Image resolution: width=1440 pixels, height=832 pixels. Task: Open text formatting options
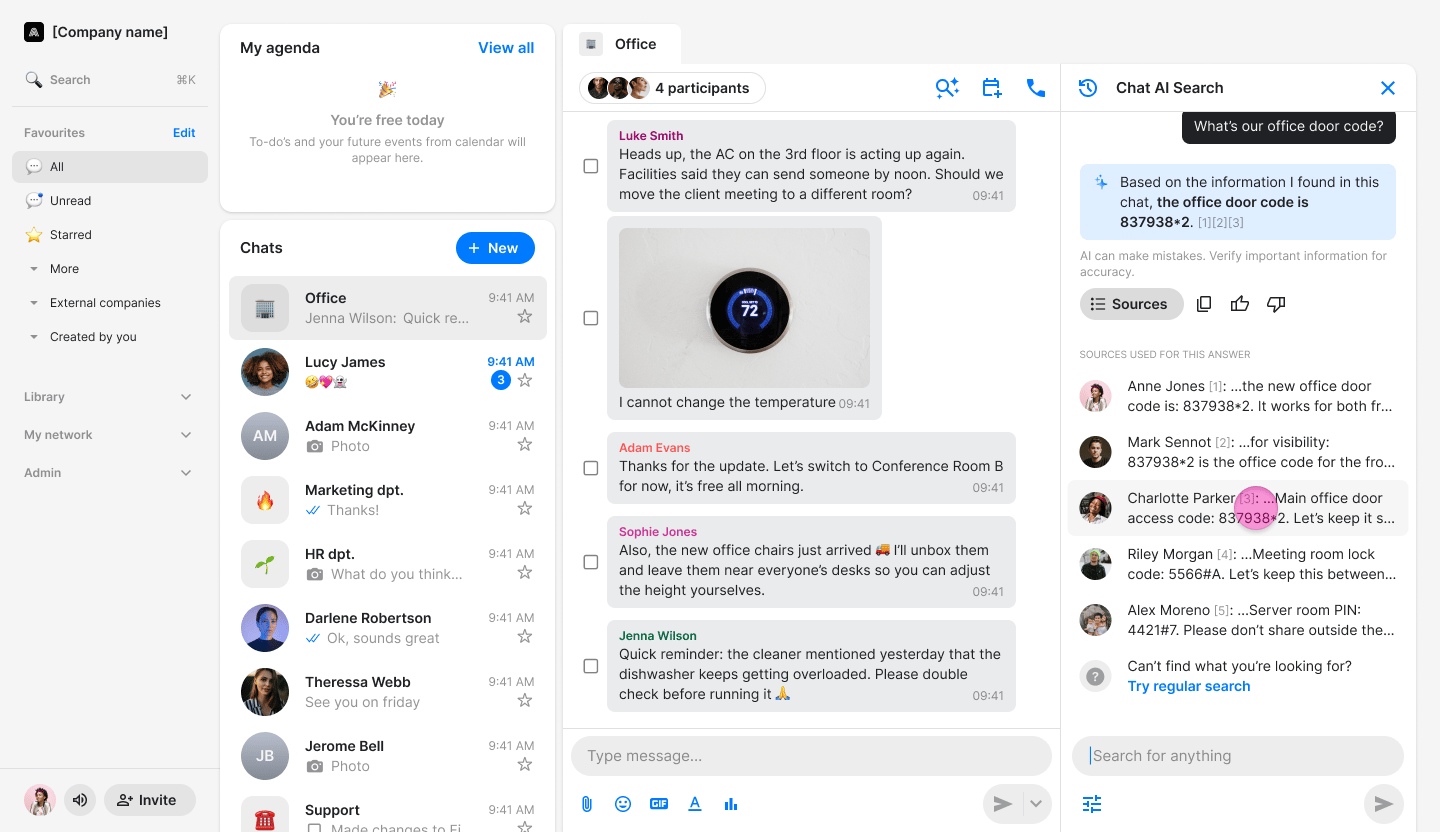coord(695,804)
